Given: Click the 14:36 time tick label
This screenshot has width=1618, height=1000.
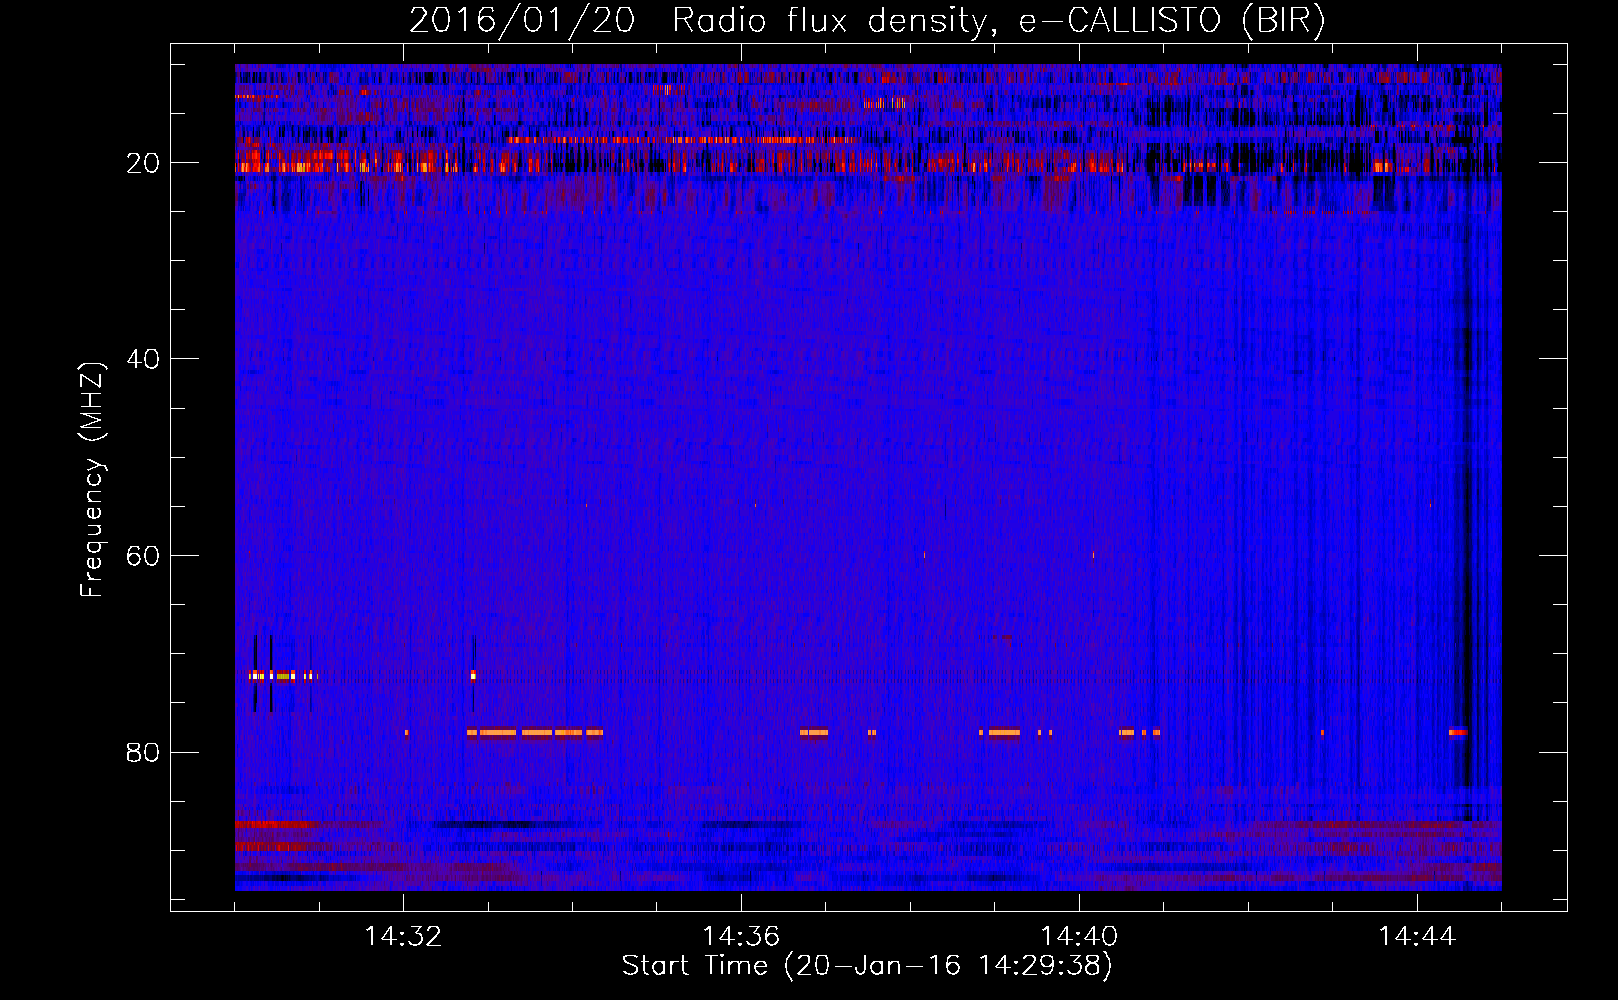Looking at the screenshot, I should coord(741,937).
